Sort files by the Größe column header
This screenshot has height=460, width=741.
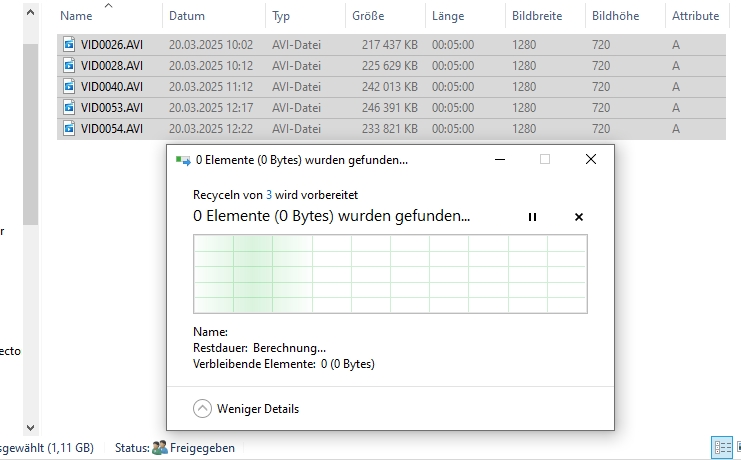point(368,16)
